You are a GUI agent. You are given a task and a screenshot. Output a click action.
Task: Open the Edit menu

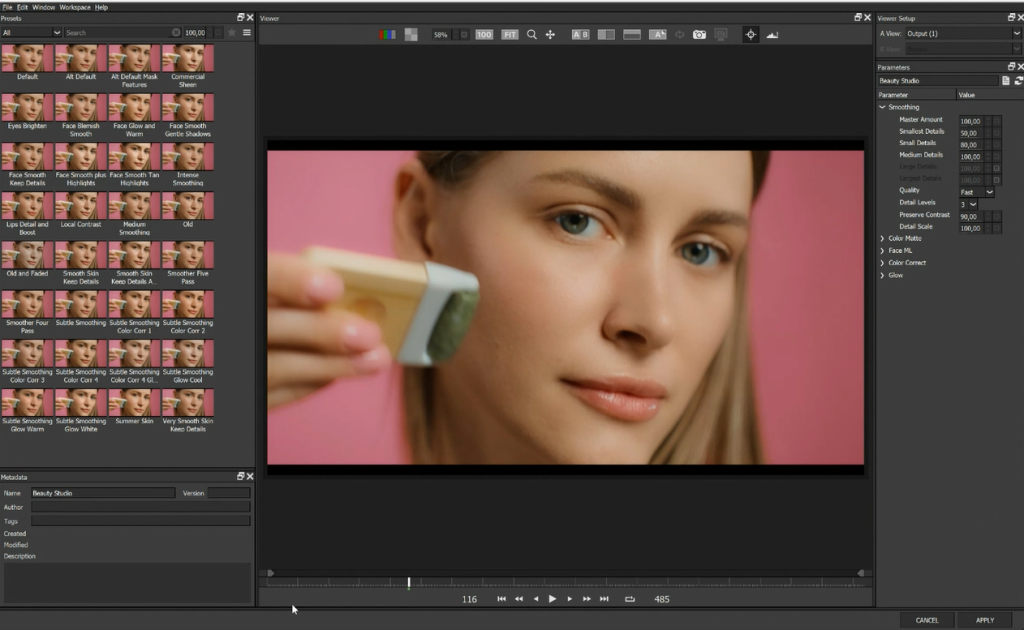[22, 7]
